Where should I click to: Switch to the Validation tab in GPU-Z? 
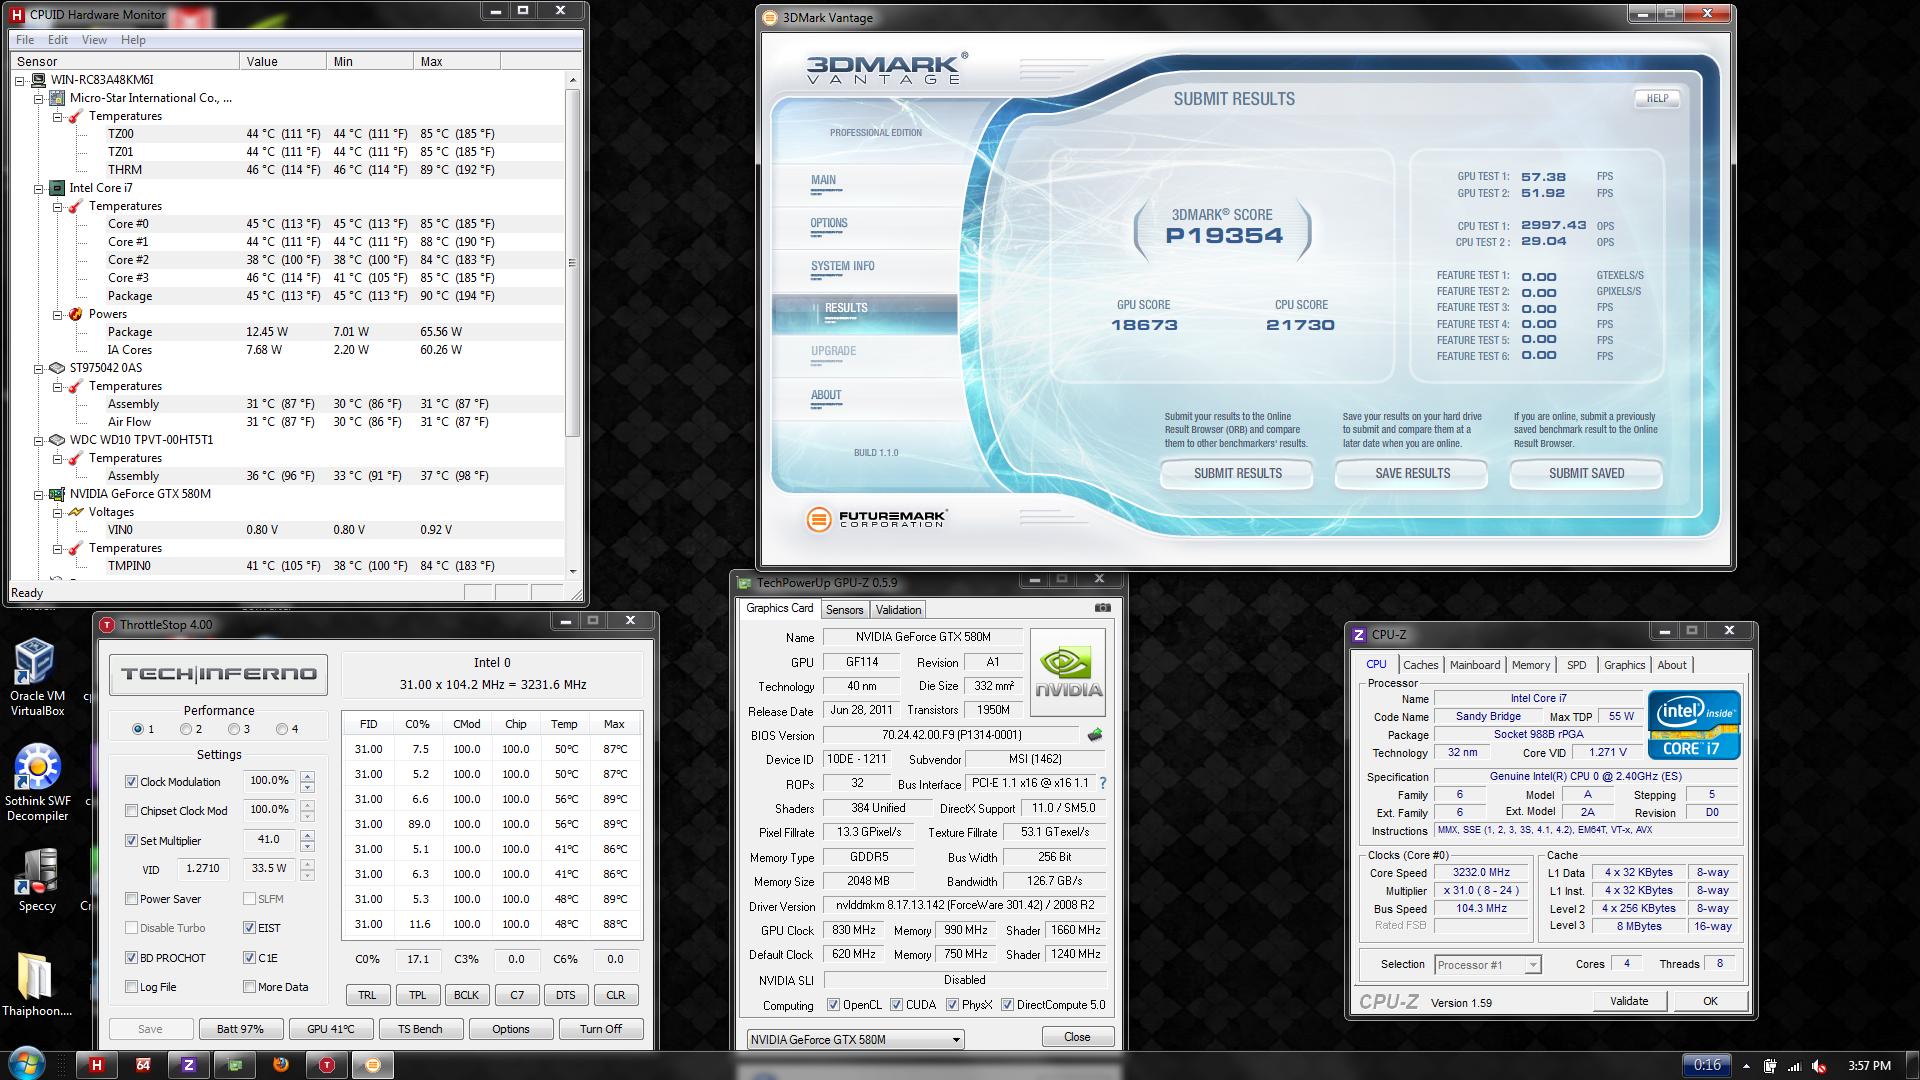pyautogui.click(x=898, y=610)
